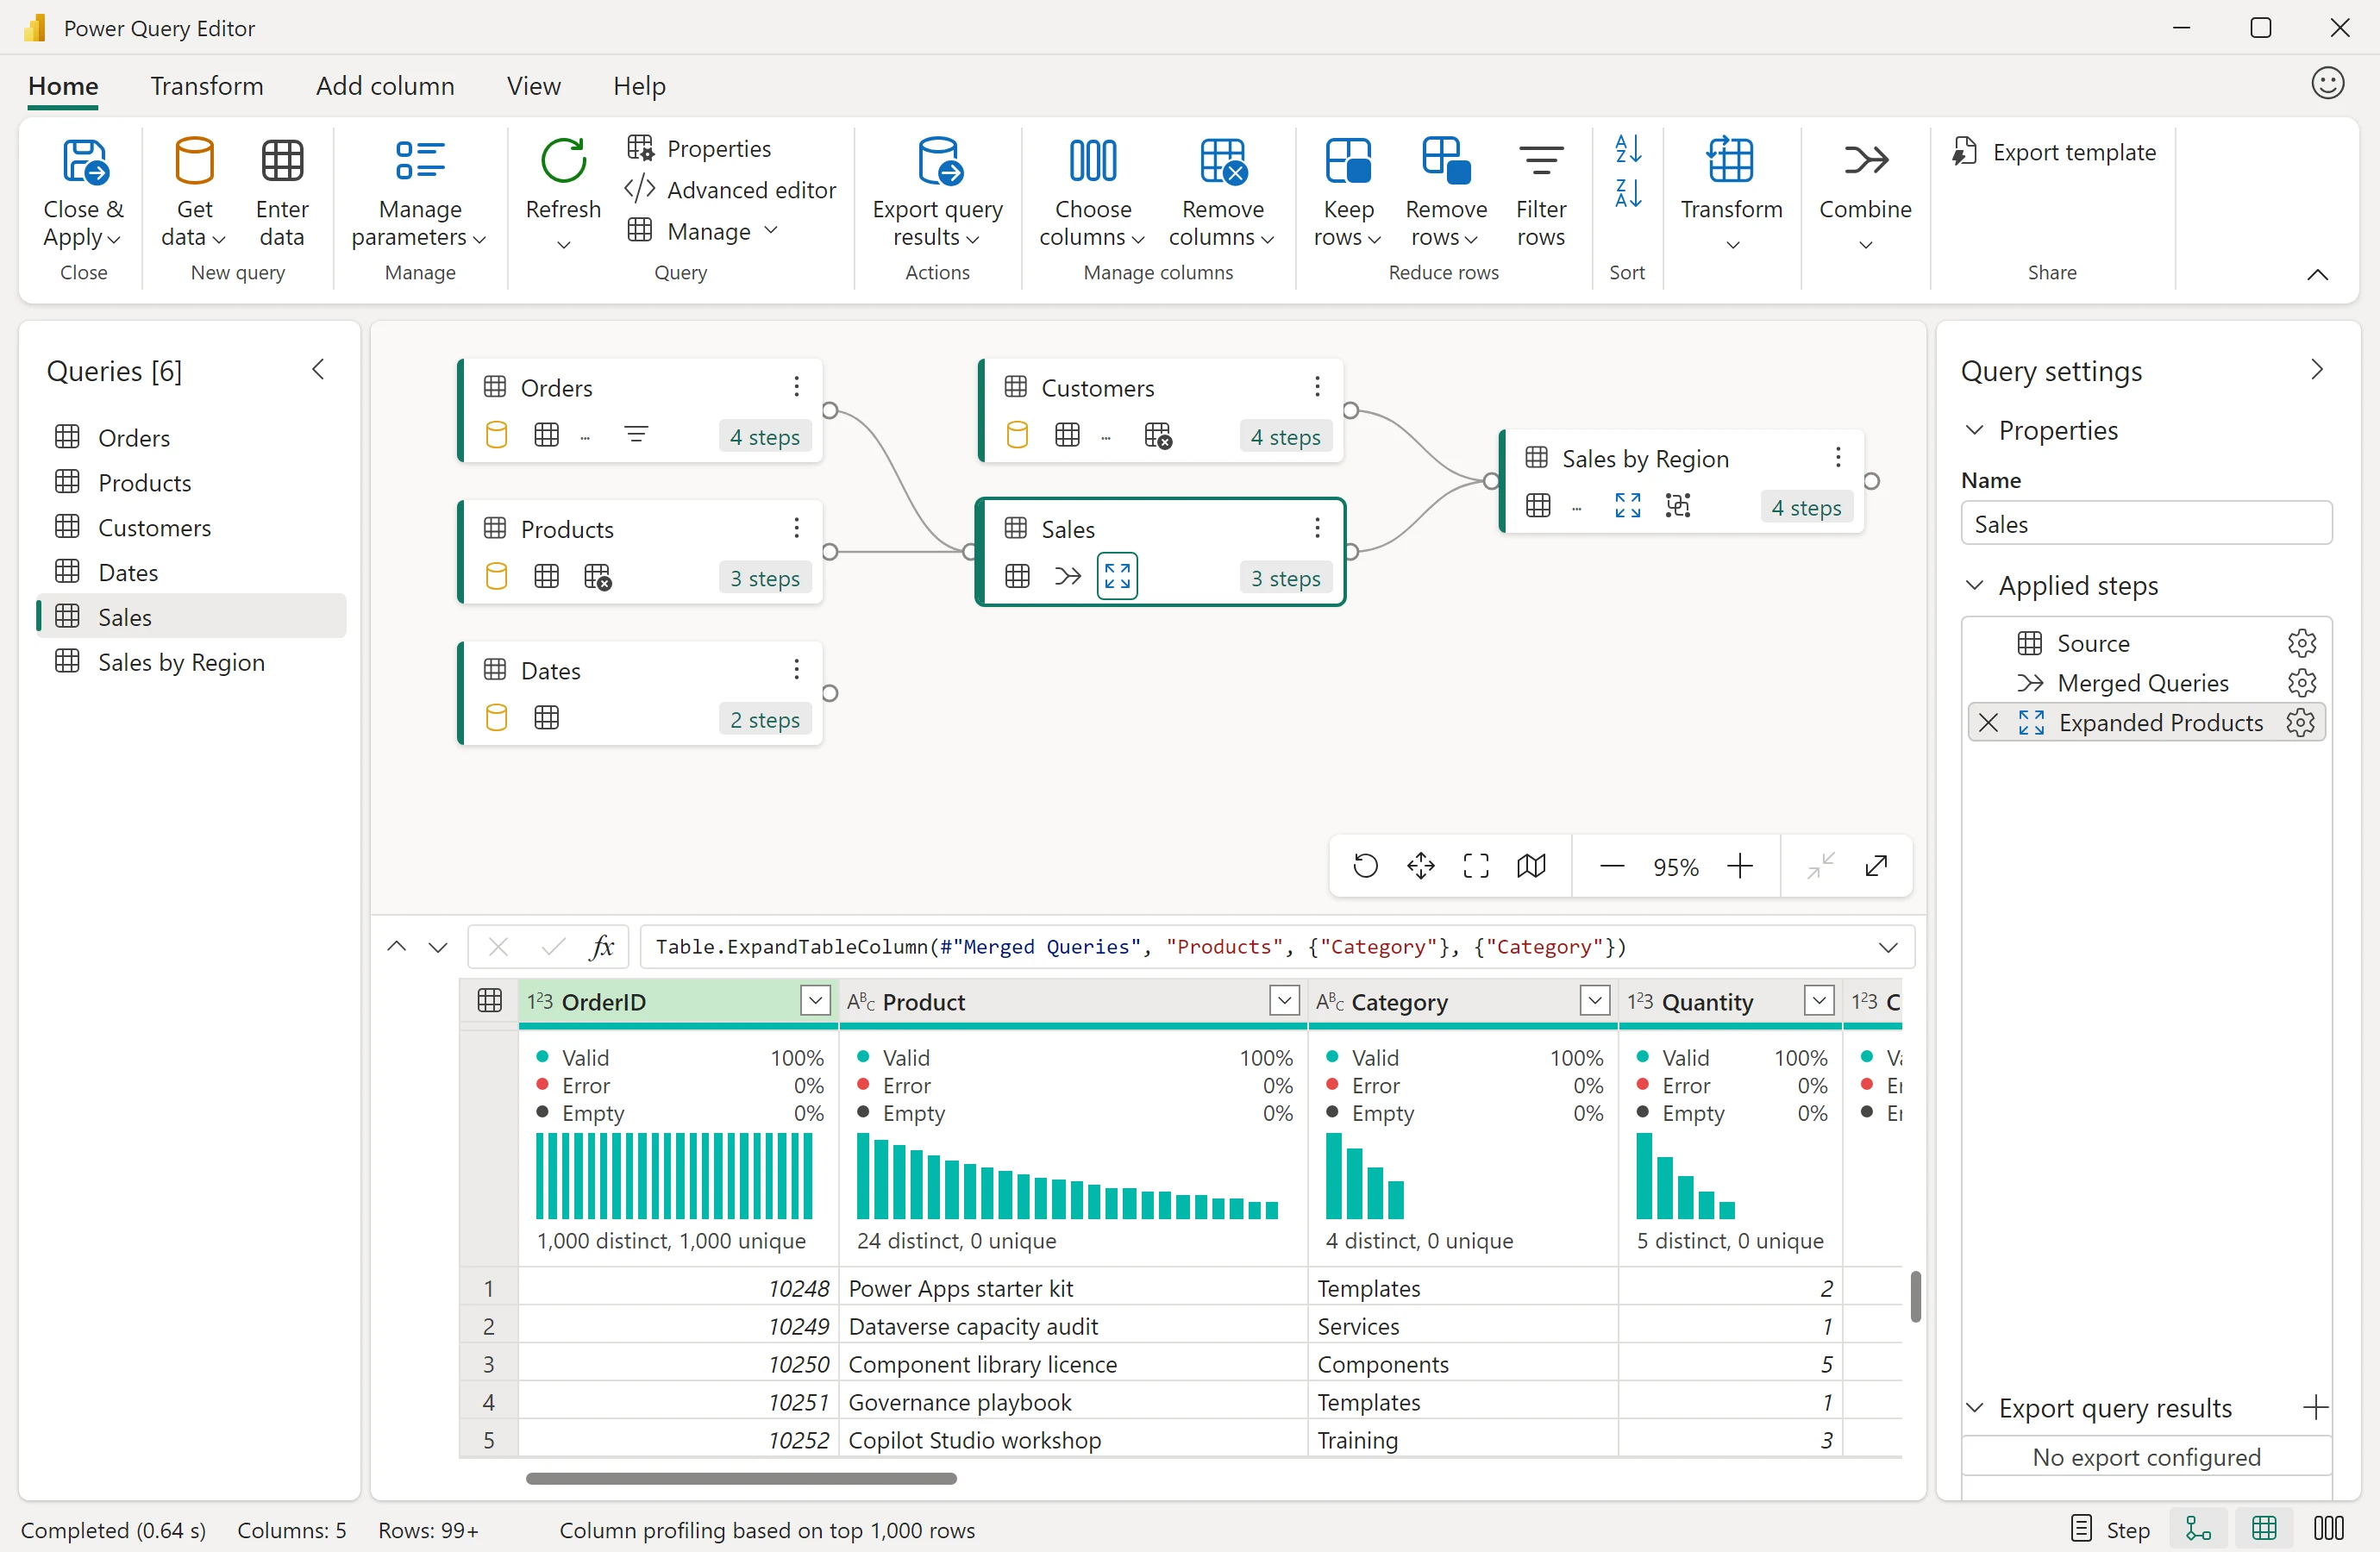Image resolution: width=2380 pixels, height=1552 pixels.
Task: Select the Home tab
Action: 63,86
